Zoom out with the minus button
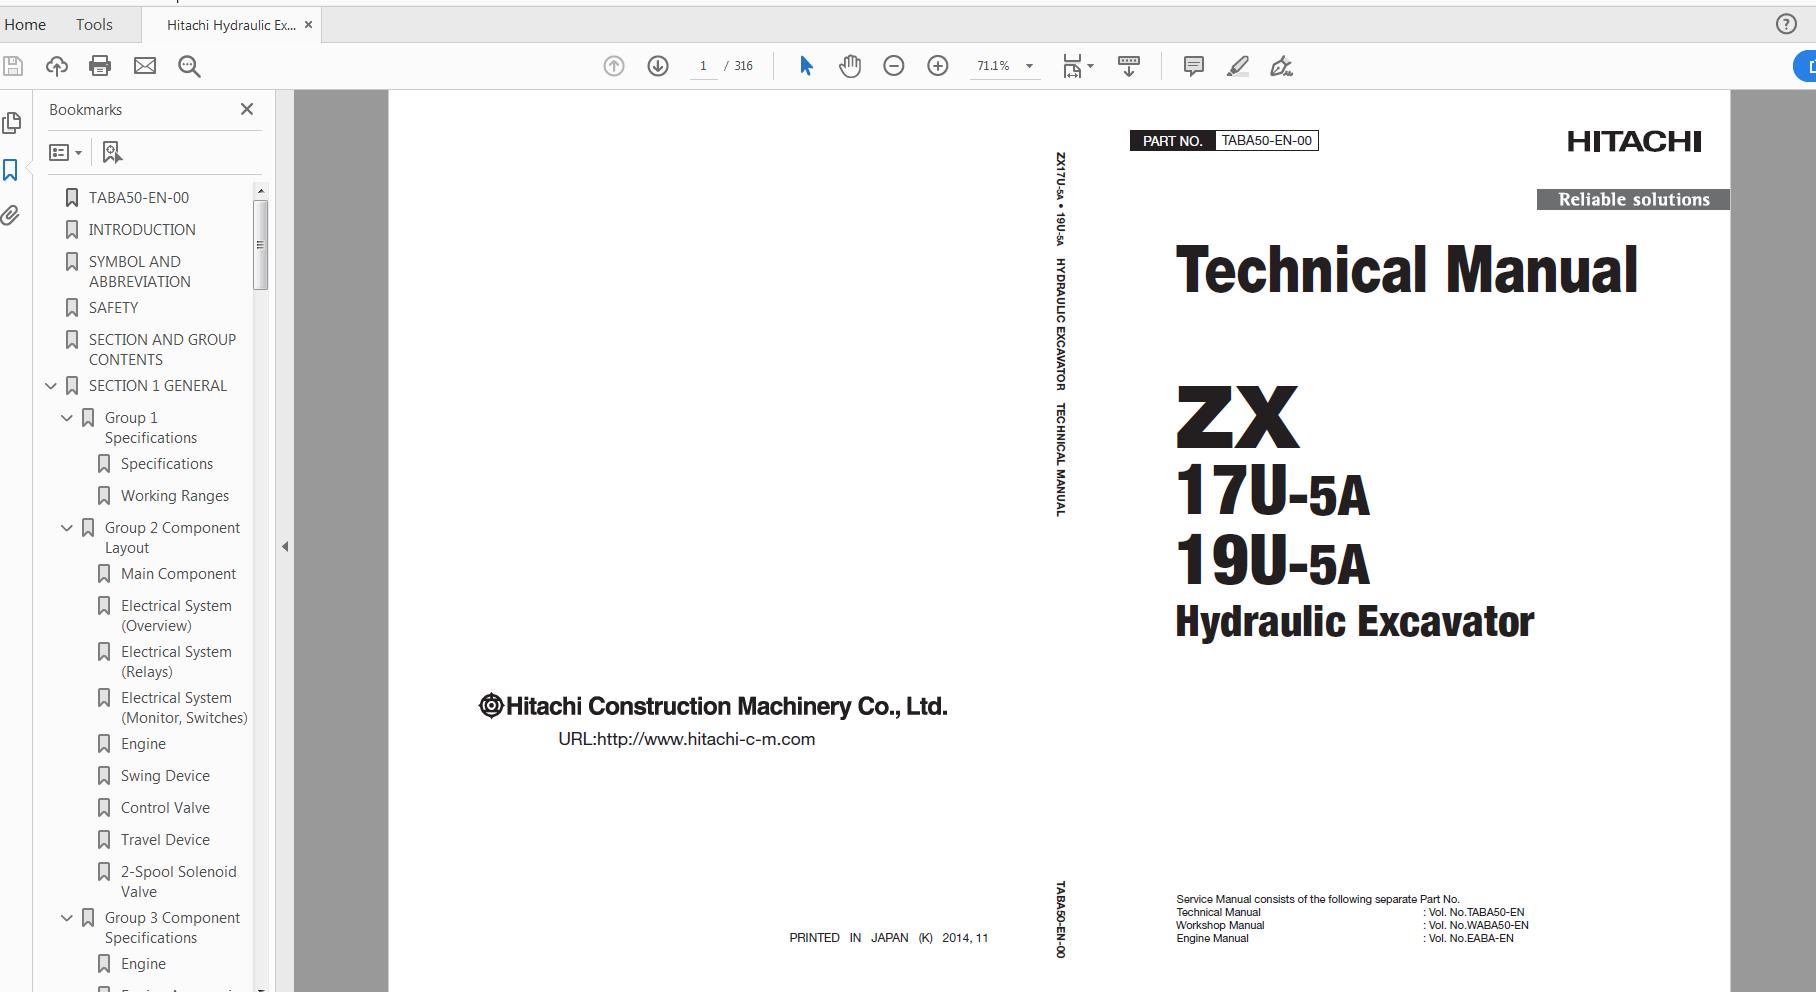Viewport: 1816px width, 992px height. pos(894,66)
